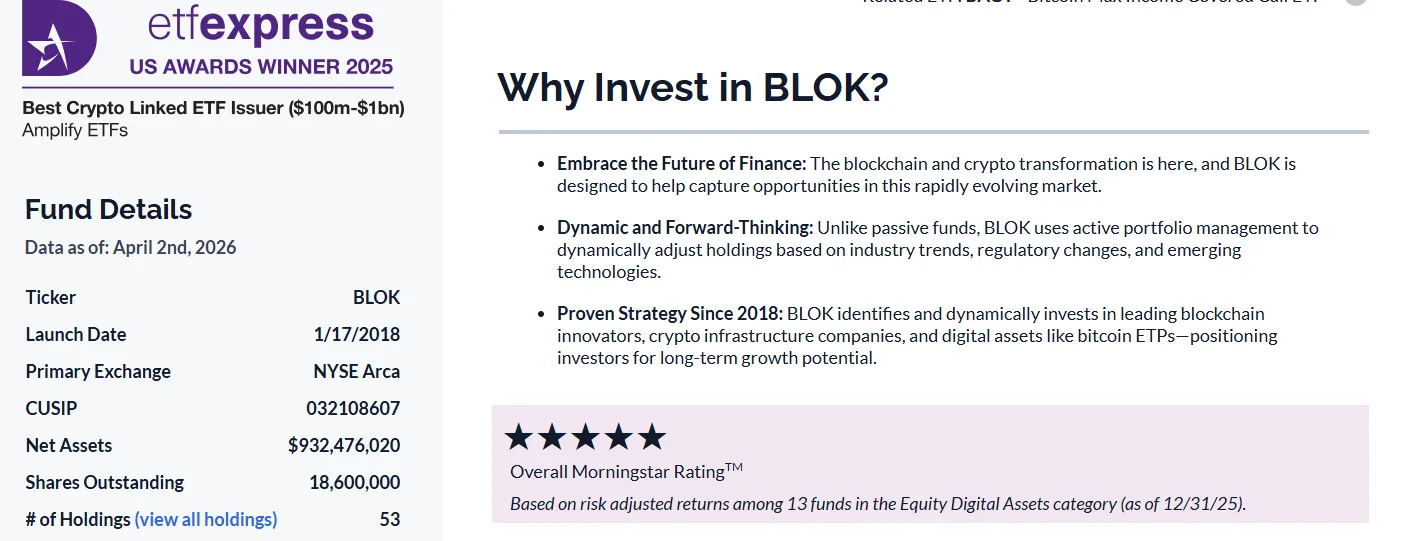This screenshot has width=1404, height=541.
Task: Click the Proven Strategy Since 2018 bullet
Action: [x=670, y=314]
